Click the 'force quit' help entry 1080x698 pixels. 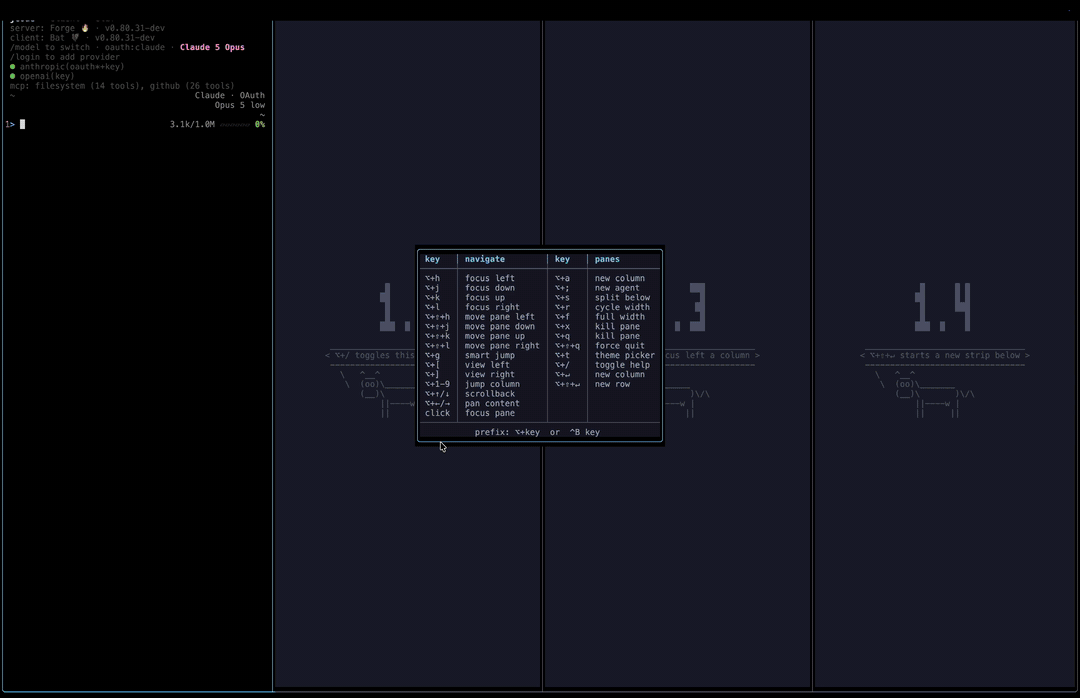[x=620, y=346]
